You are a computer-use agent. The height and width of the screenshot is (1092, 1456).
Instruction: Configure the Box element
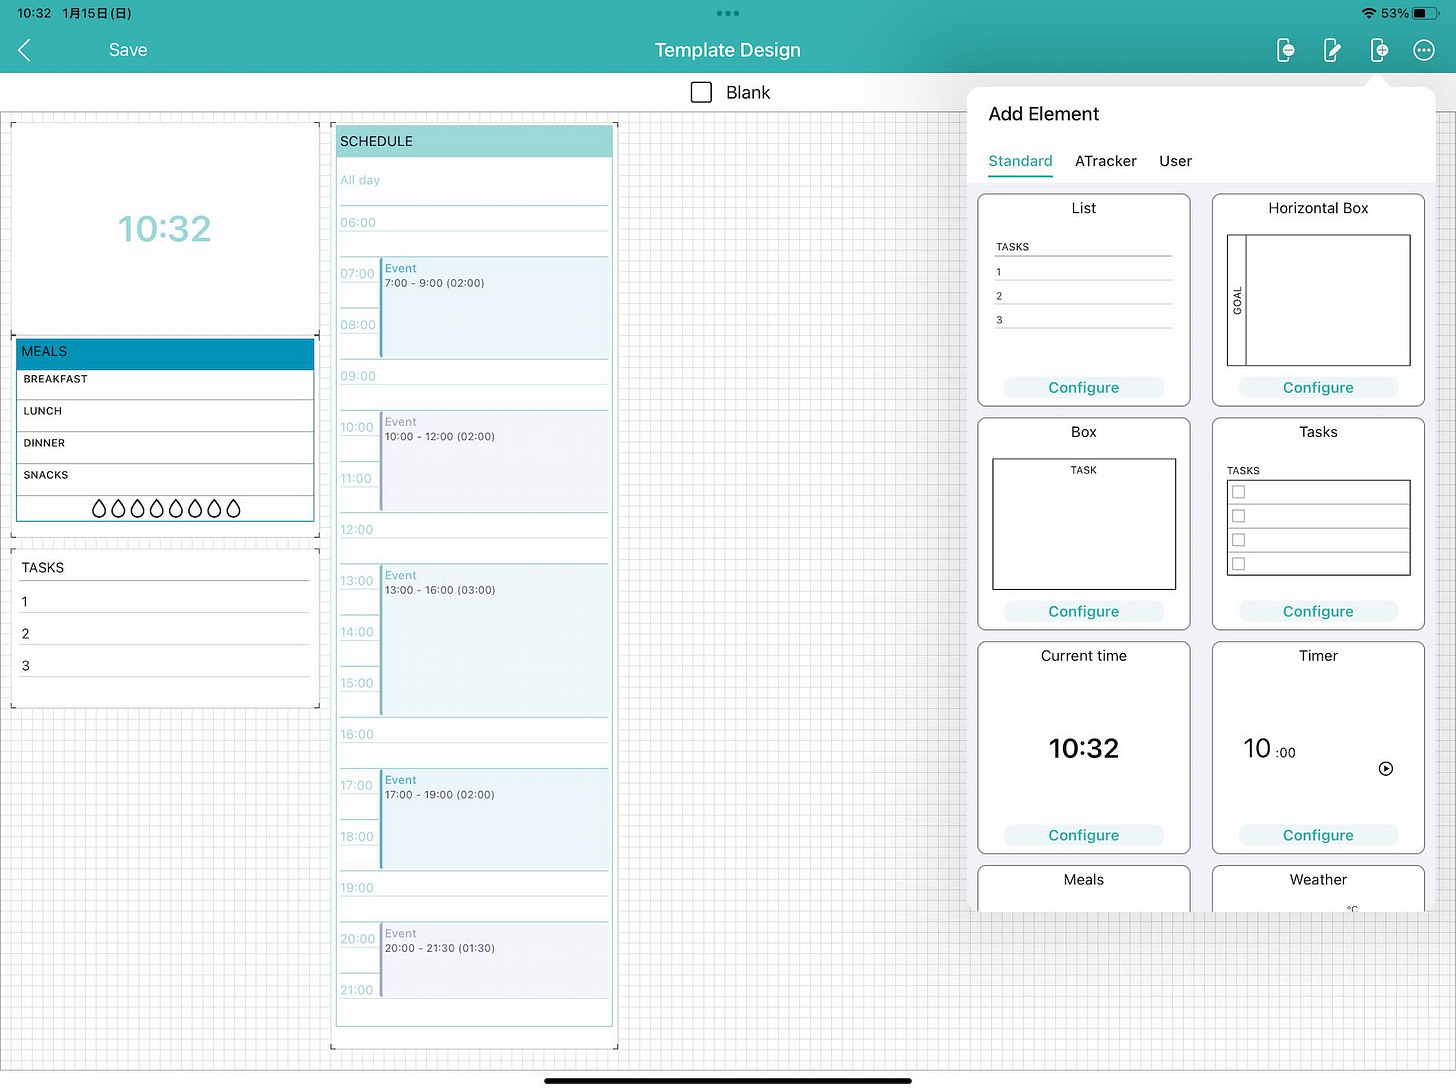coord(1083,611)
